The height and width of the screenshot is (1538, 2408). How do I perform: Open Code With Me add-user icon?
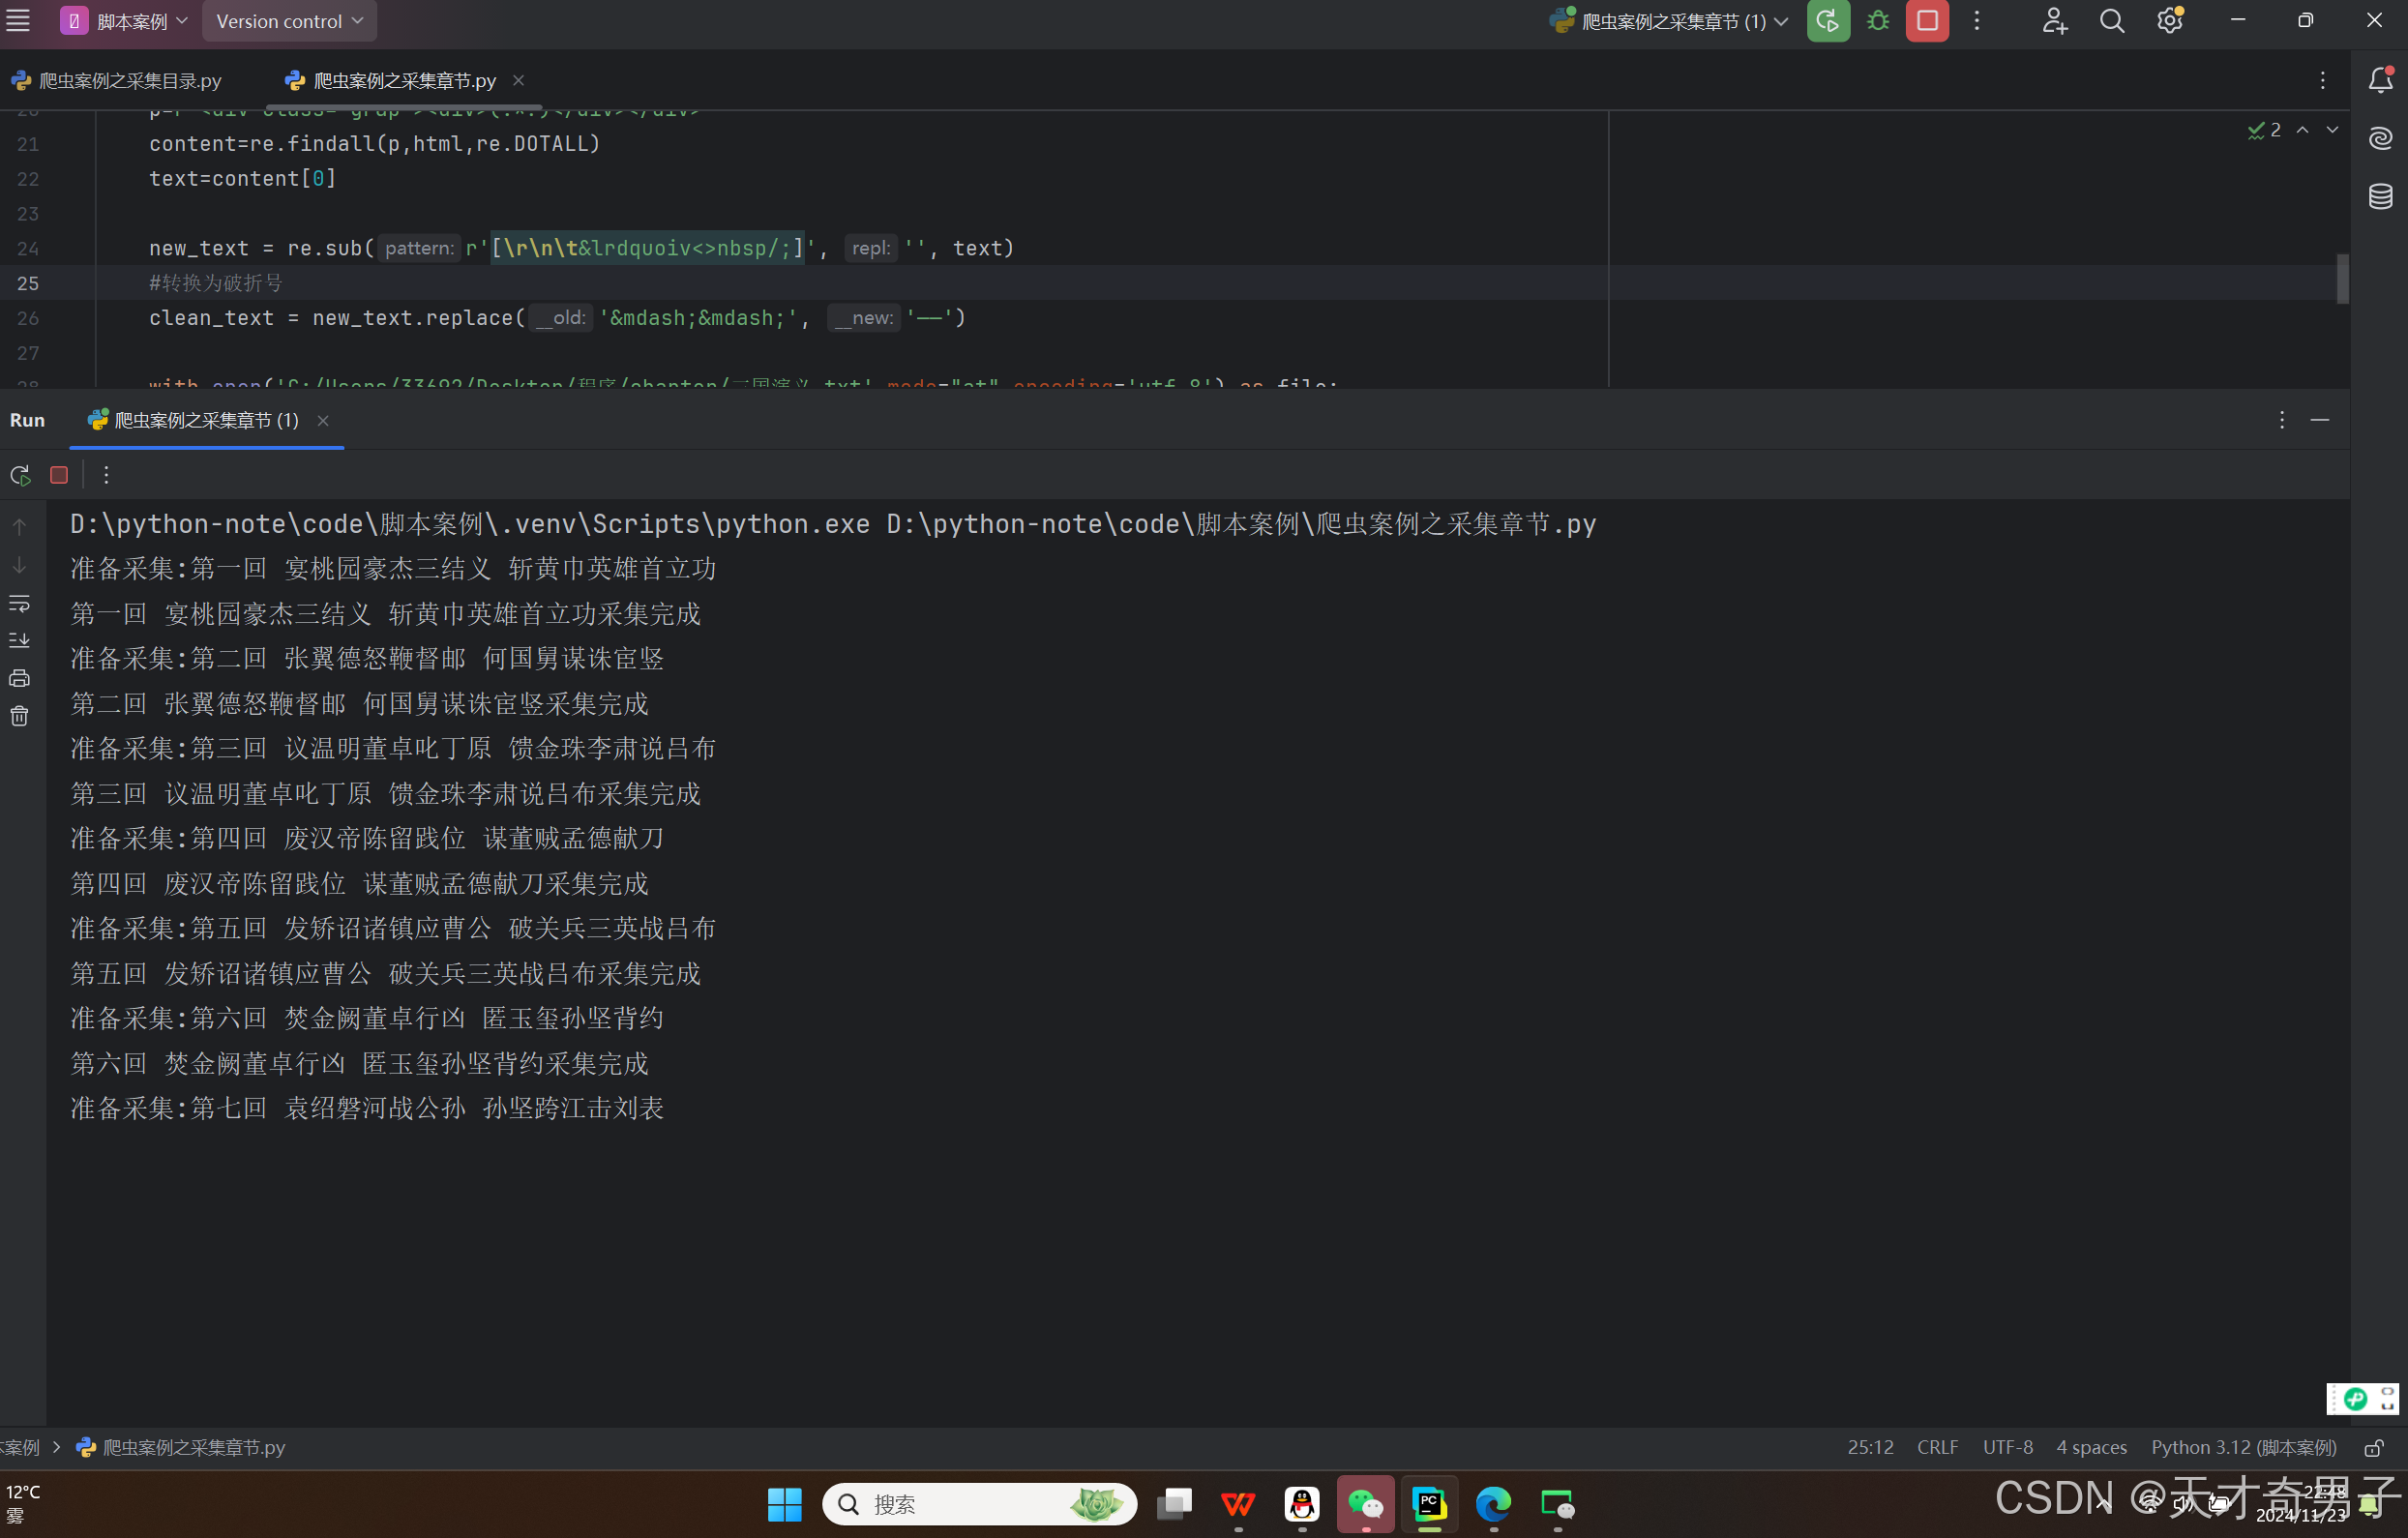pyautogui.click(x=2055, y=21)
